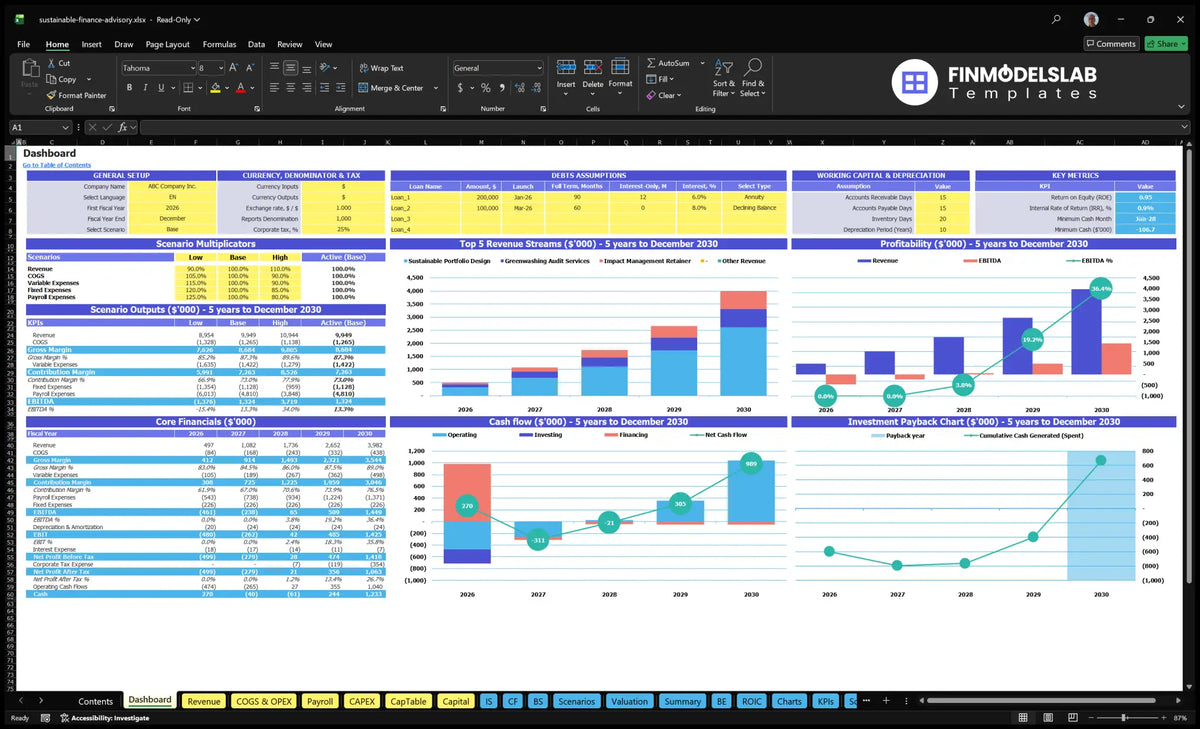Click the Delete cells icon

pos(593,68)
